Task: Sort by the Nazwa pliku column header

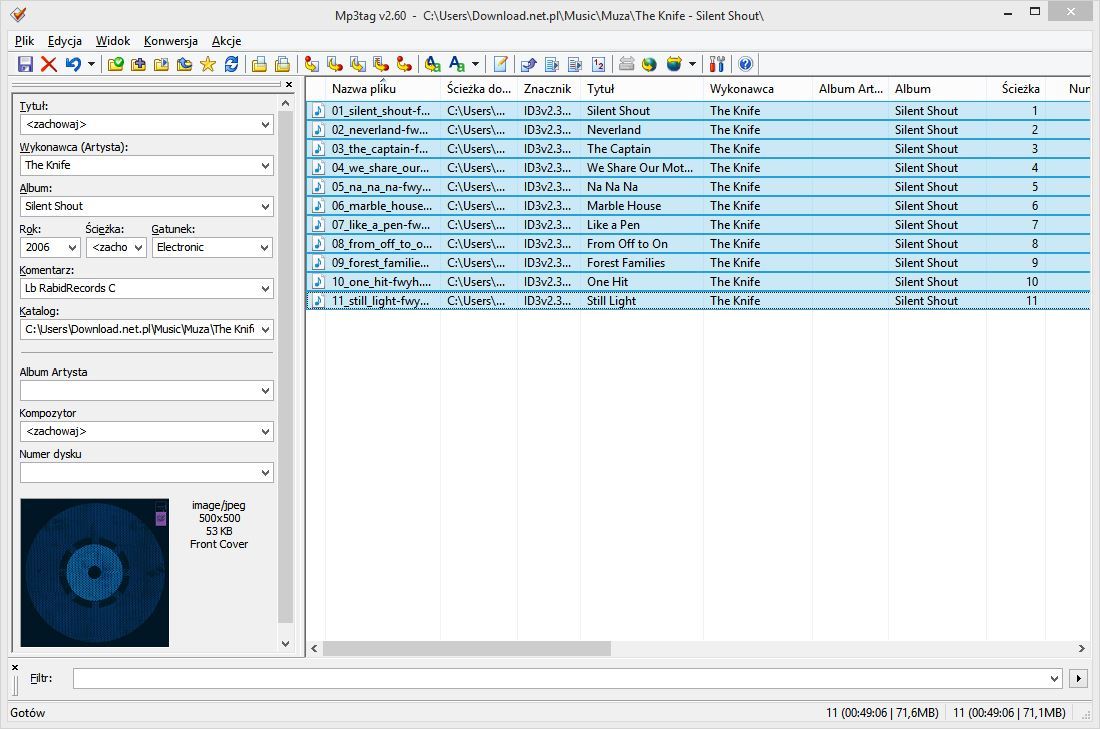Action: coord(383,89)
